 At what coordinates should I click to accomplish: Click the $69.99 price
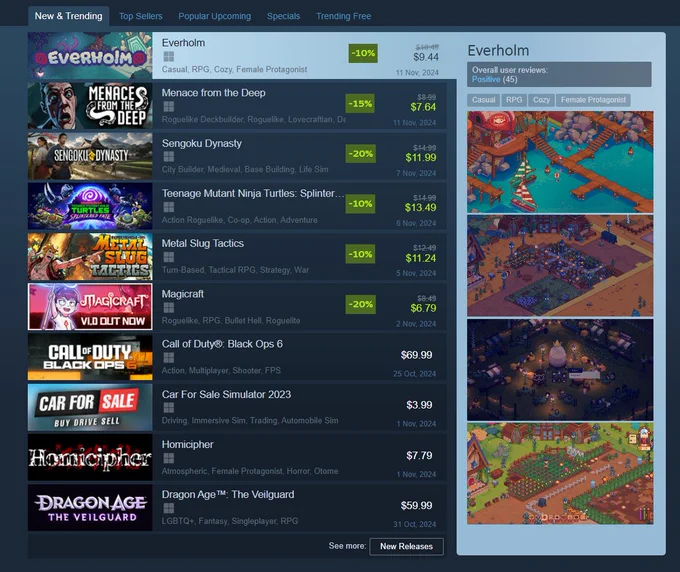coord(416,355)
